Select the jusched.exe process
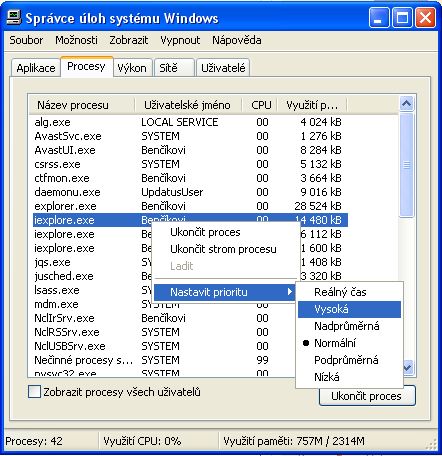Viewport: 442px width, 456px height. (64, 276)
